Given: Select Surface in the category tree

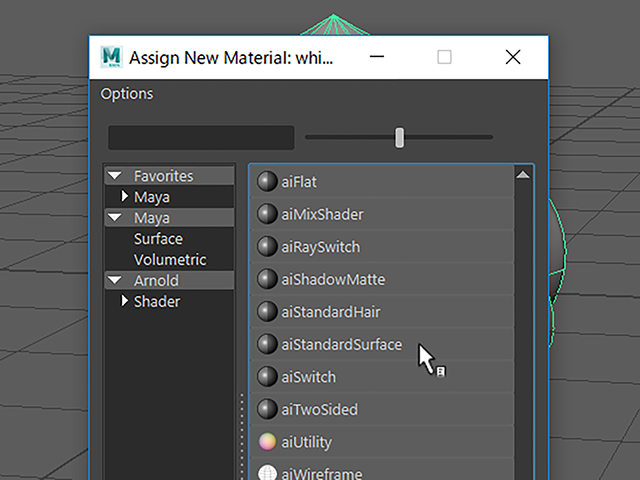Looking at the screenshot, I should [158, 239].
